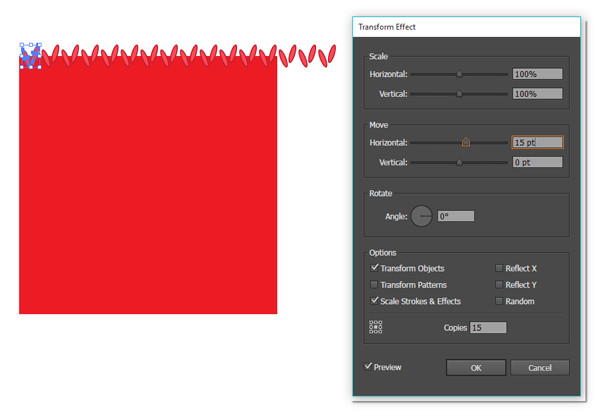Click the Rotate section label
The image size is (600, 417).
pos(380,193)
